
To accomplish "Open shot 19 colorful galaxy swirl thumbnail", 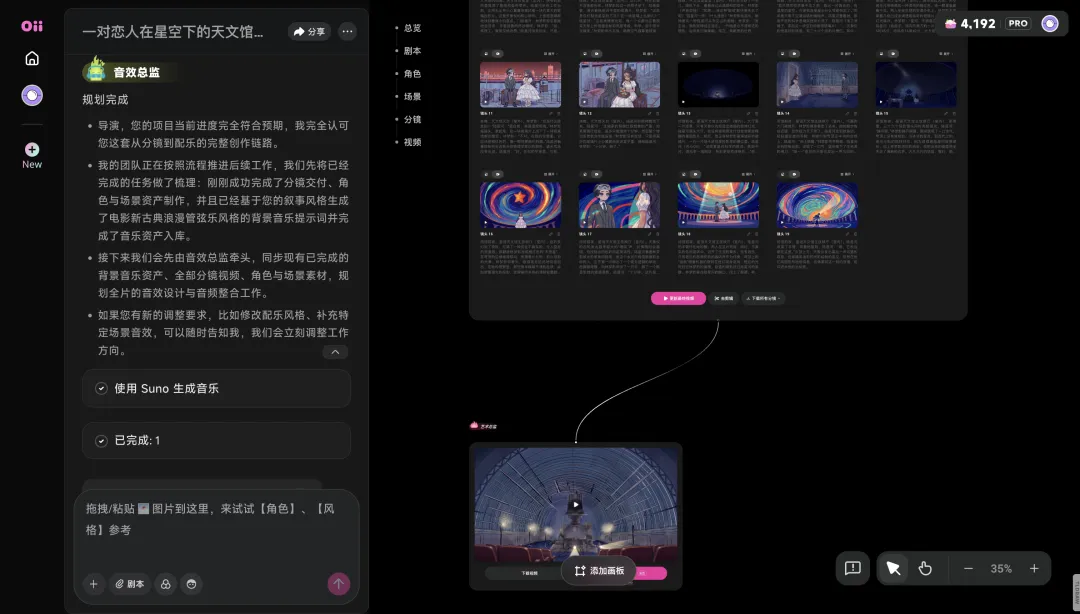I will pos(817,205).
